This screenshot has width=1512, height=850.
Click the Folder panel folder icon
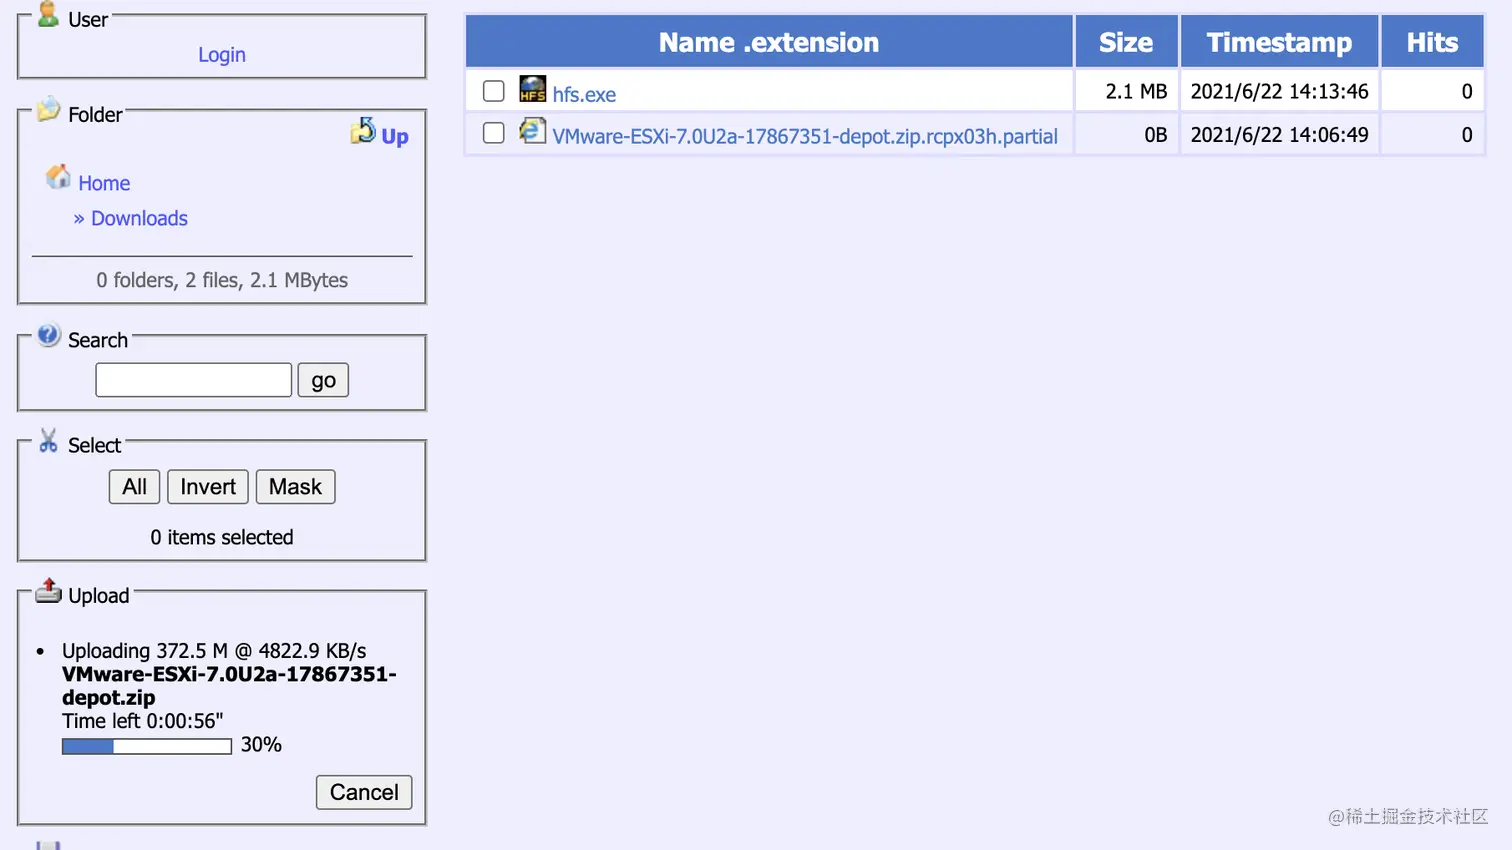click(48, 109)
